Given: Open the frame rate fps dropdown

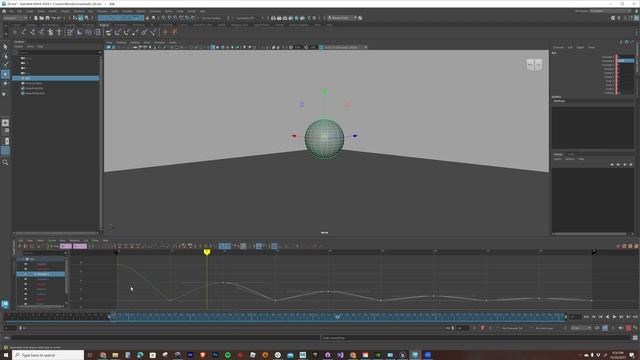Looking at the screenshot, I should (x=581, y=328).
